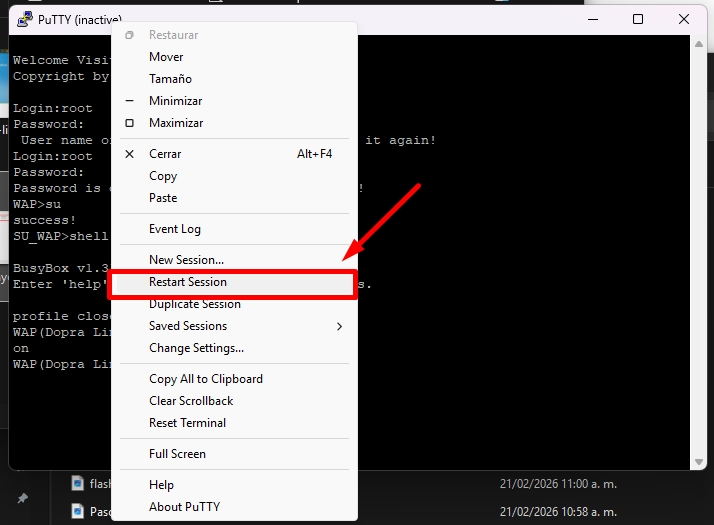Open About PuTTY entry
Image resolution: width=714 pixels, height=525 pixels.
coord(184,507)
